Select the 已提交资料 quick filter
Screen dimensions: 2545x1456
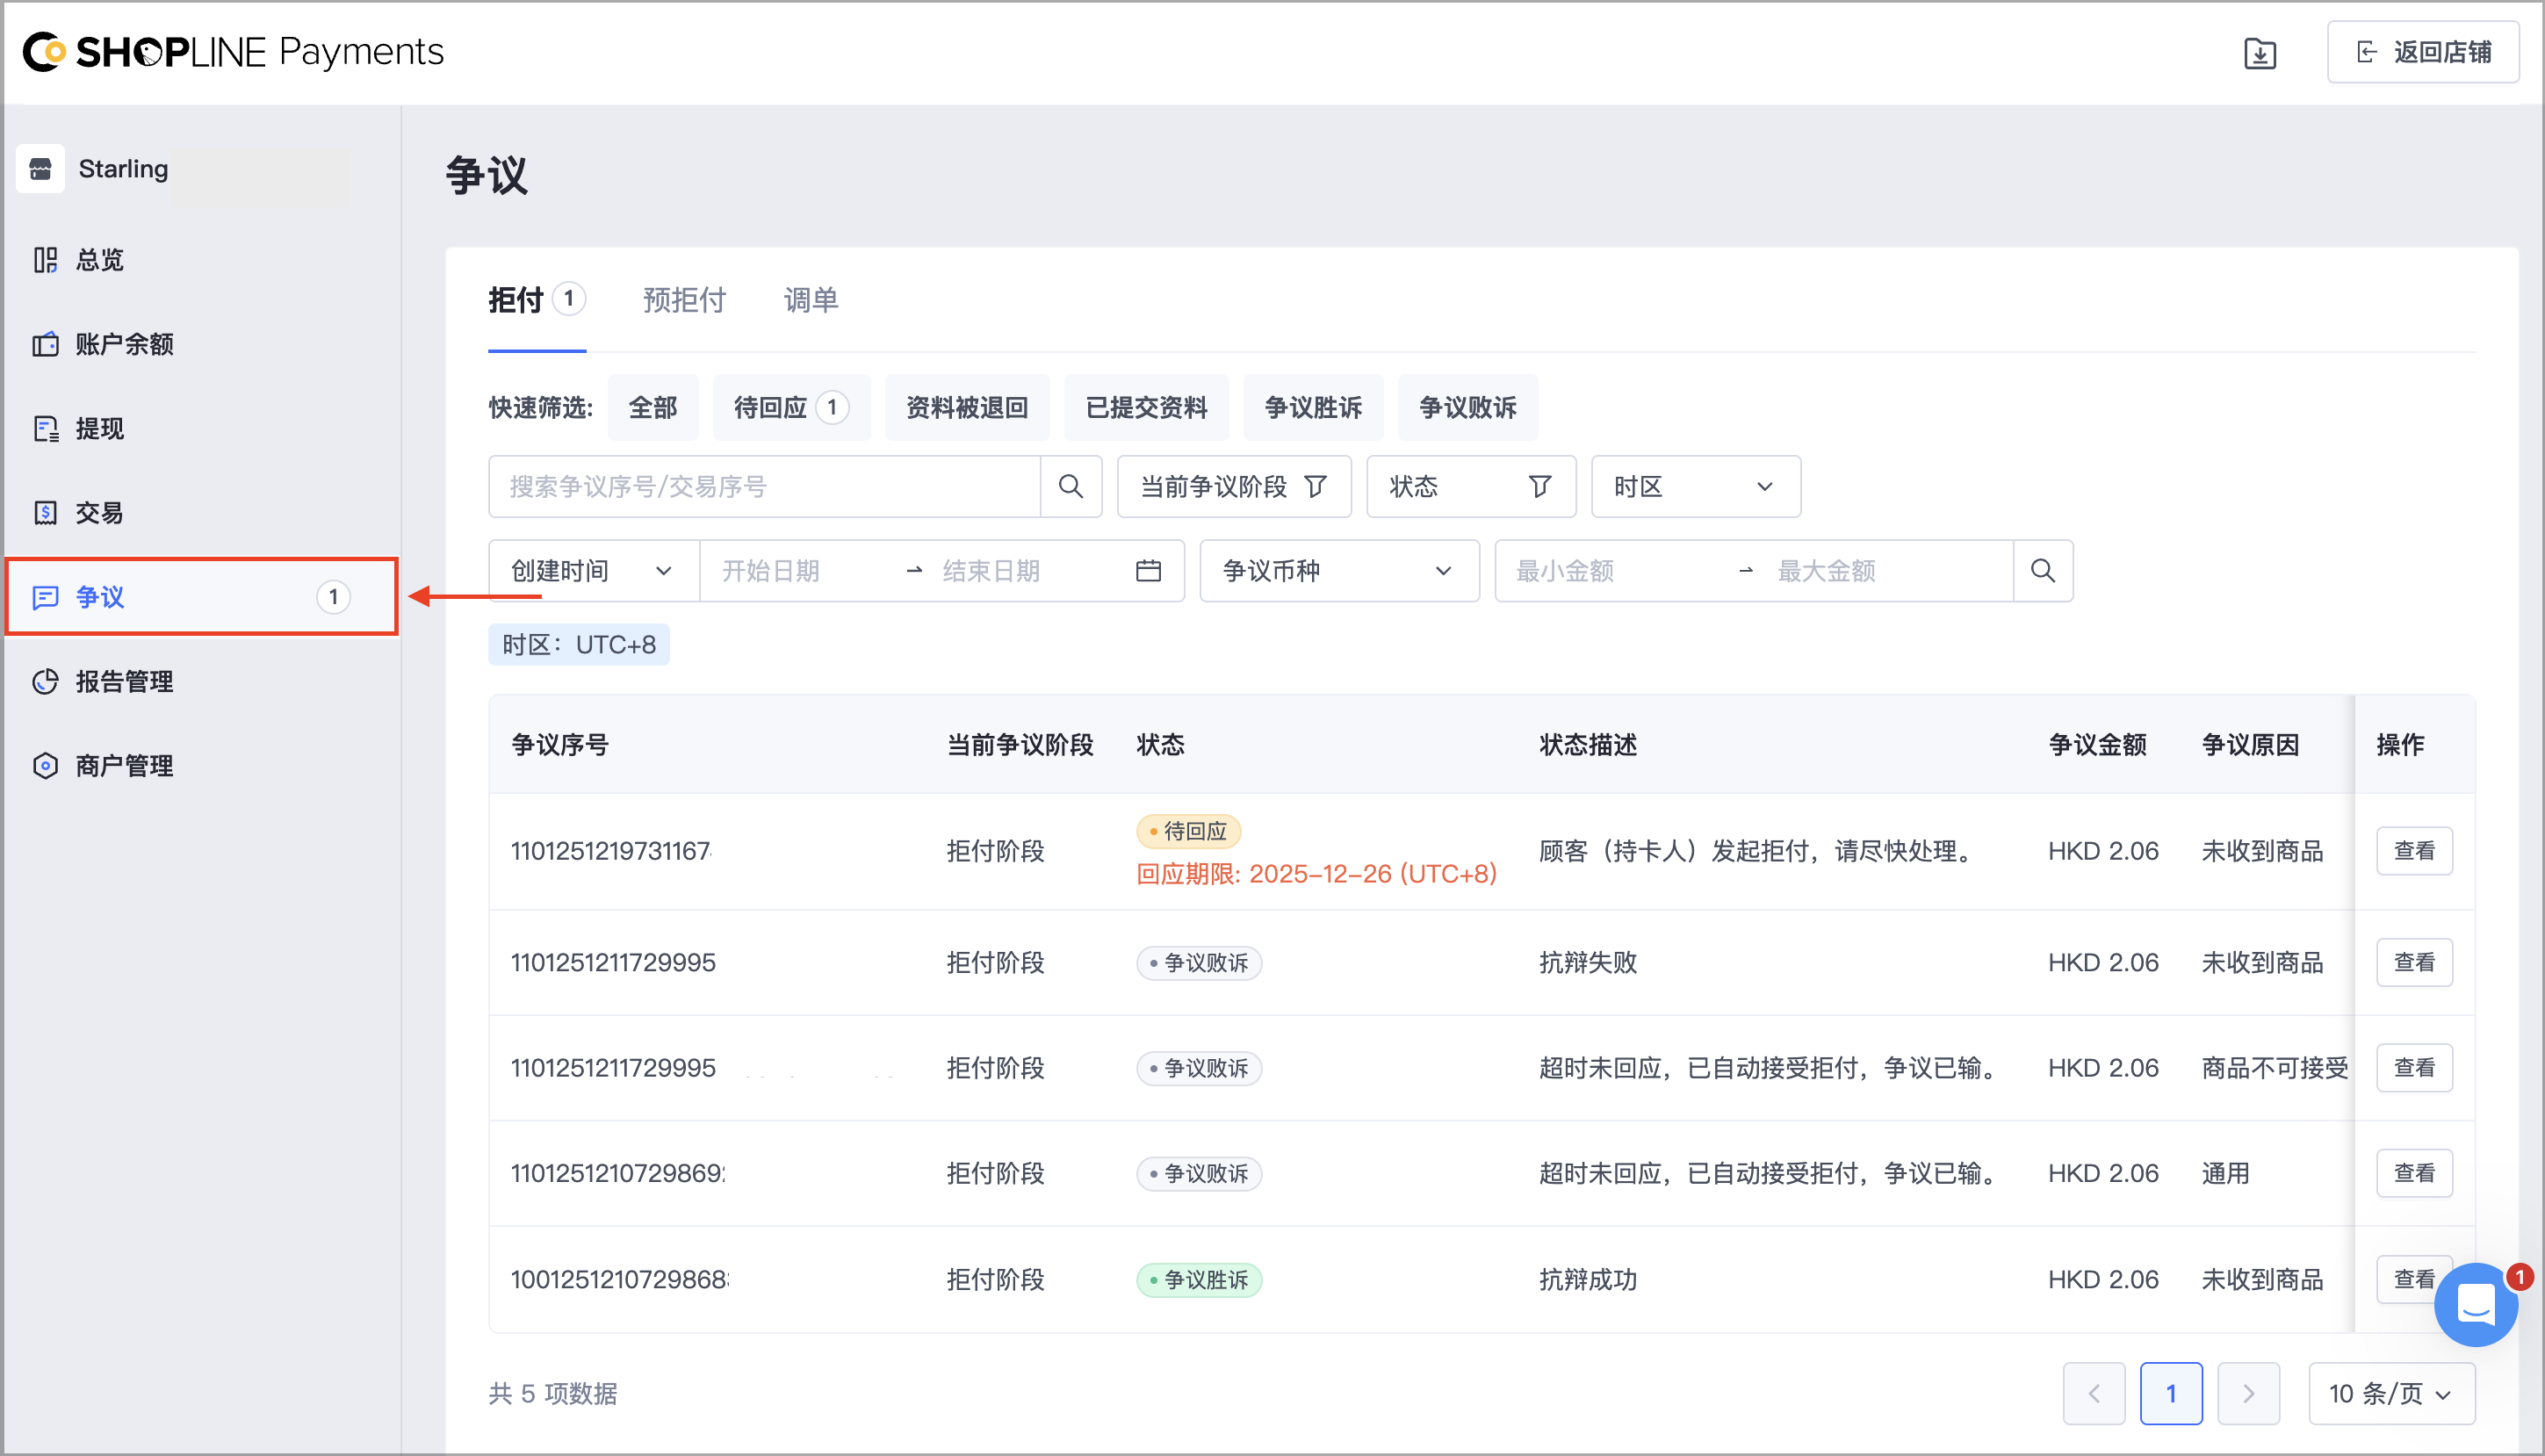1146,407
